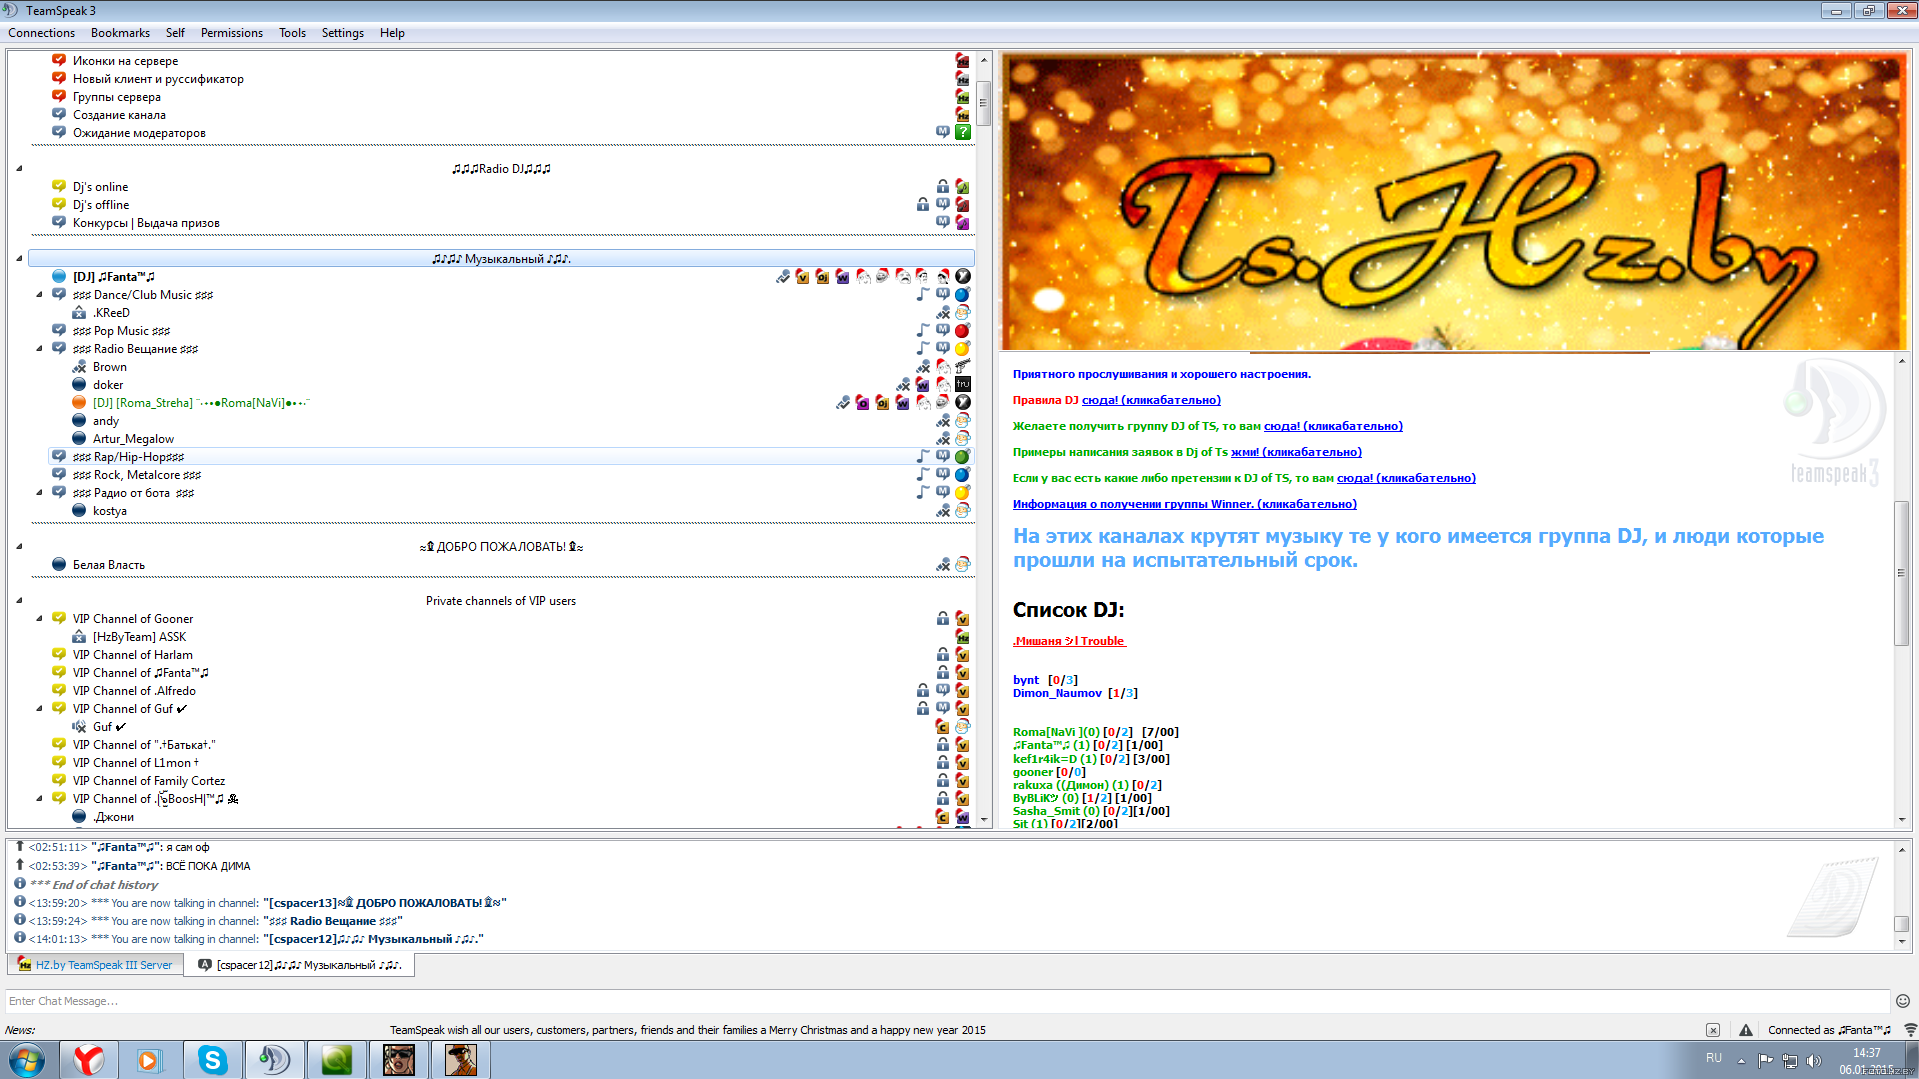The height and width of the screenshot is (1079, 1919).
Task: Switch to [cspacer12] Музыкальный chat tab
Action: pyautogui.click(x=300, y=965)
